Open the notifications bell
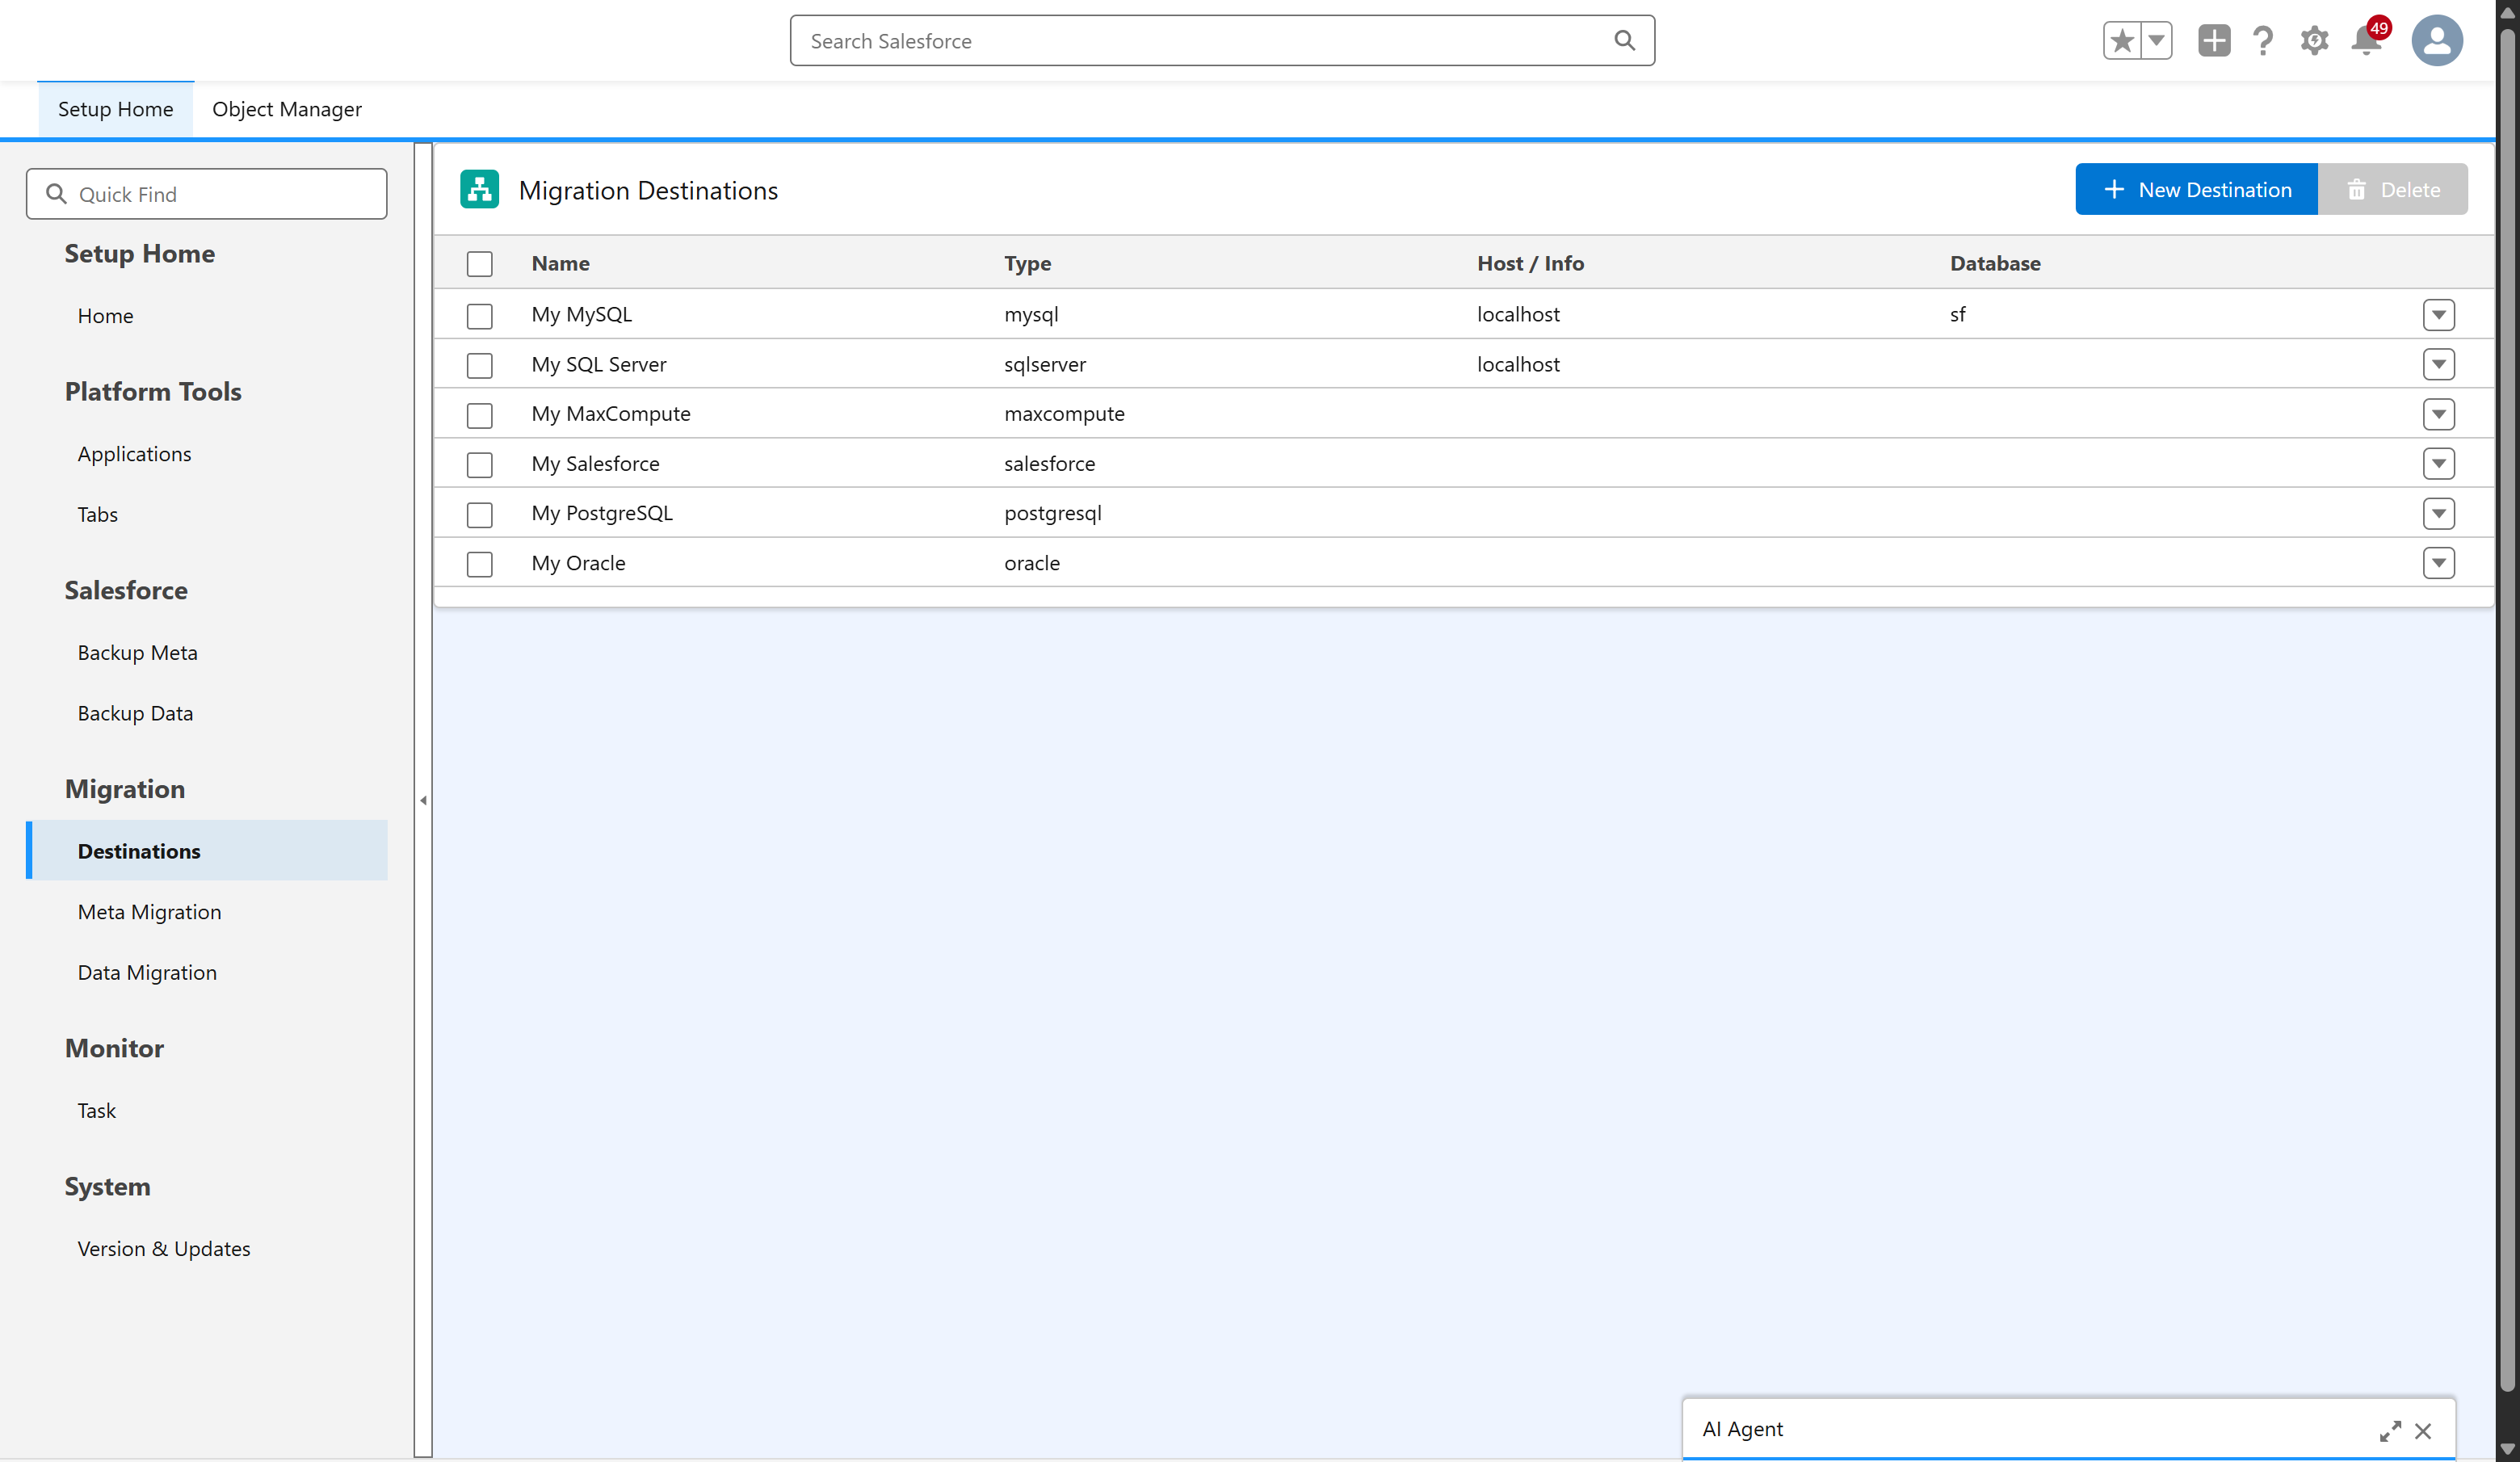This screenshot has height=1462, width=2520. pyautogui.click(x=2367, y=41)
